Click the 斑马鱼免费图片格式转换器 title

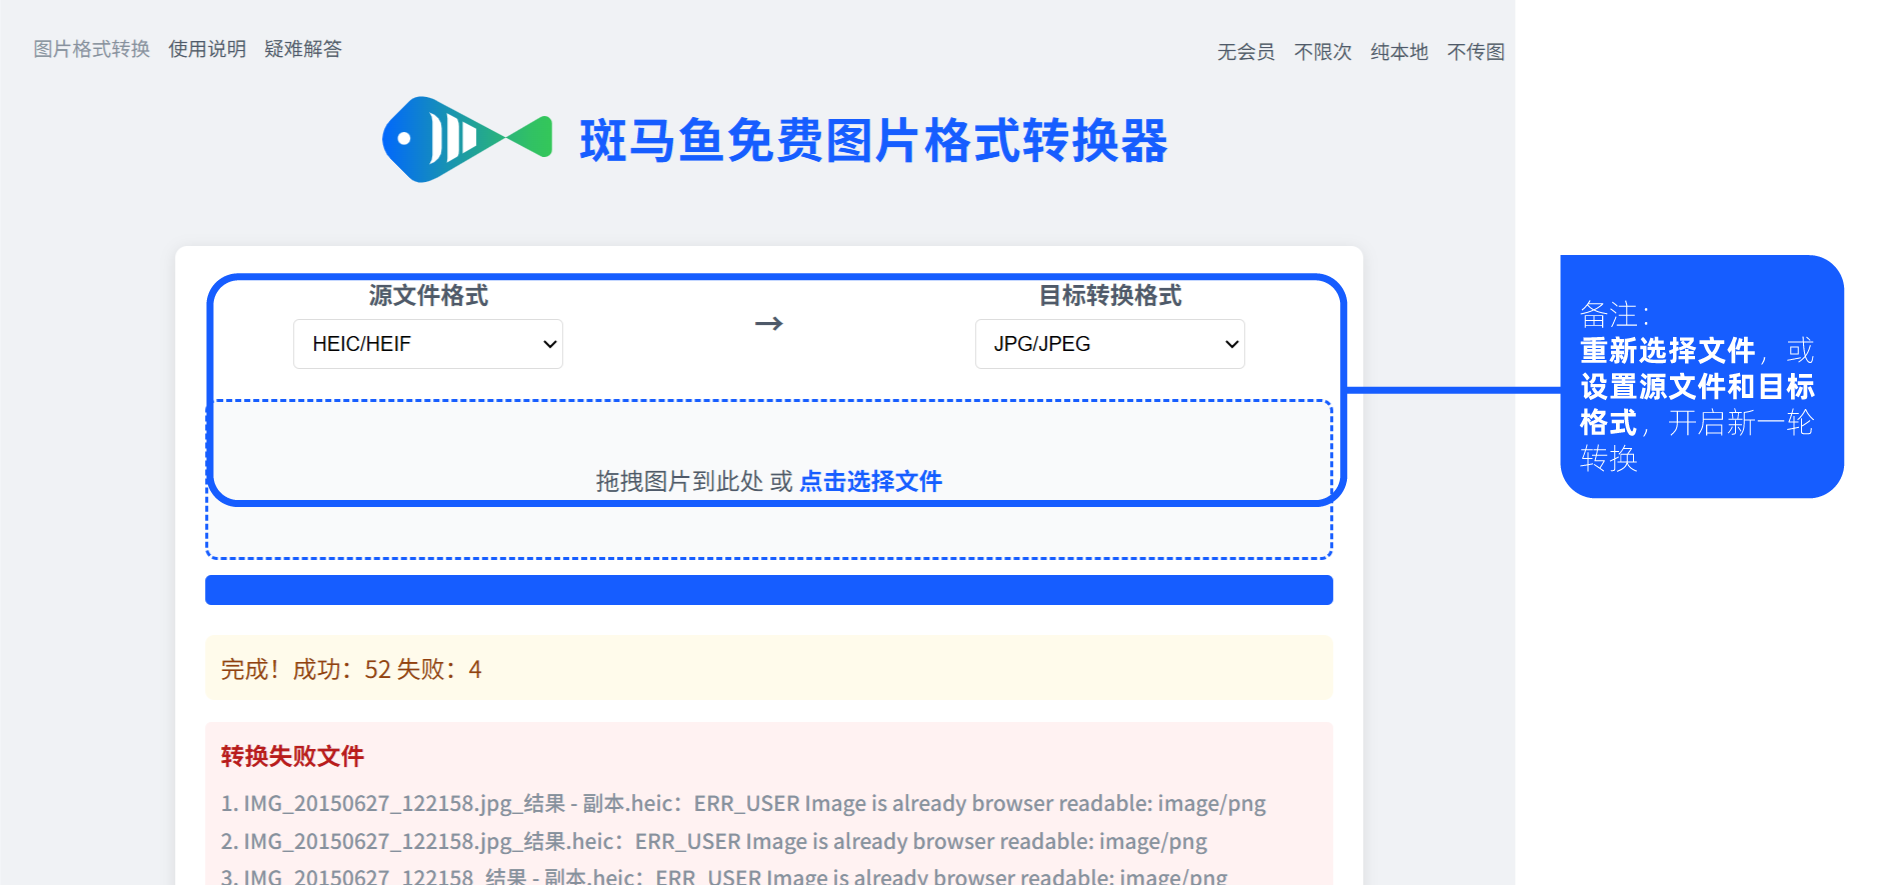pos(874,140)
